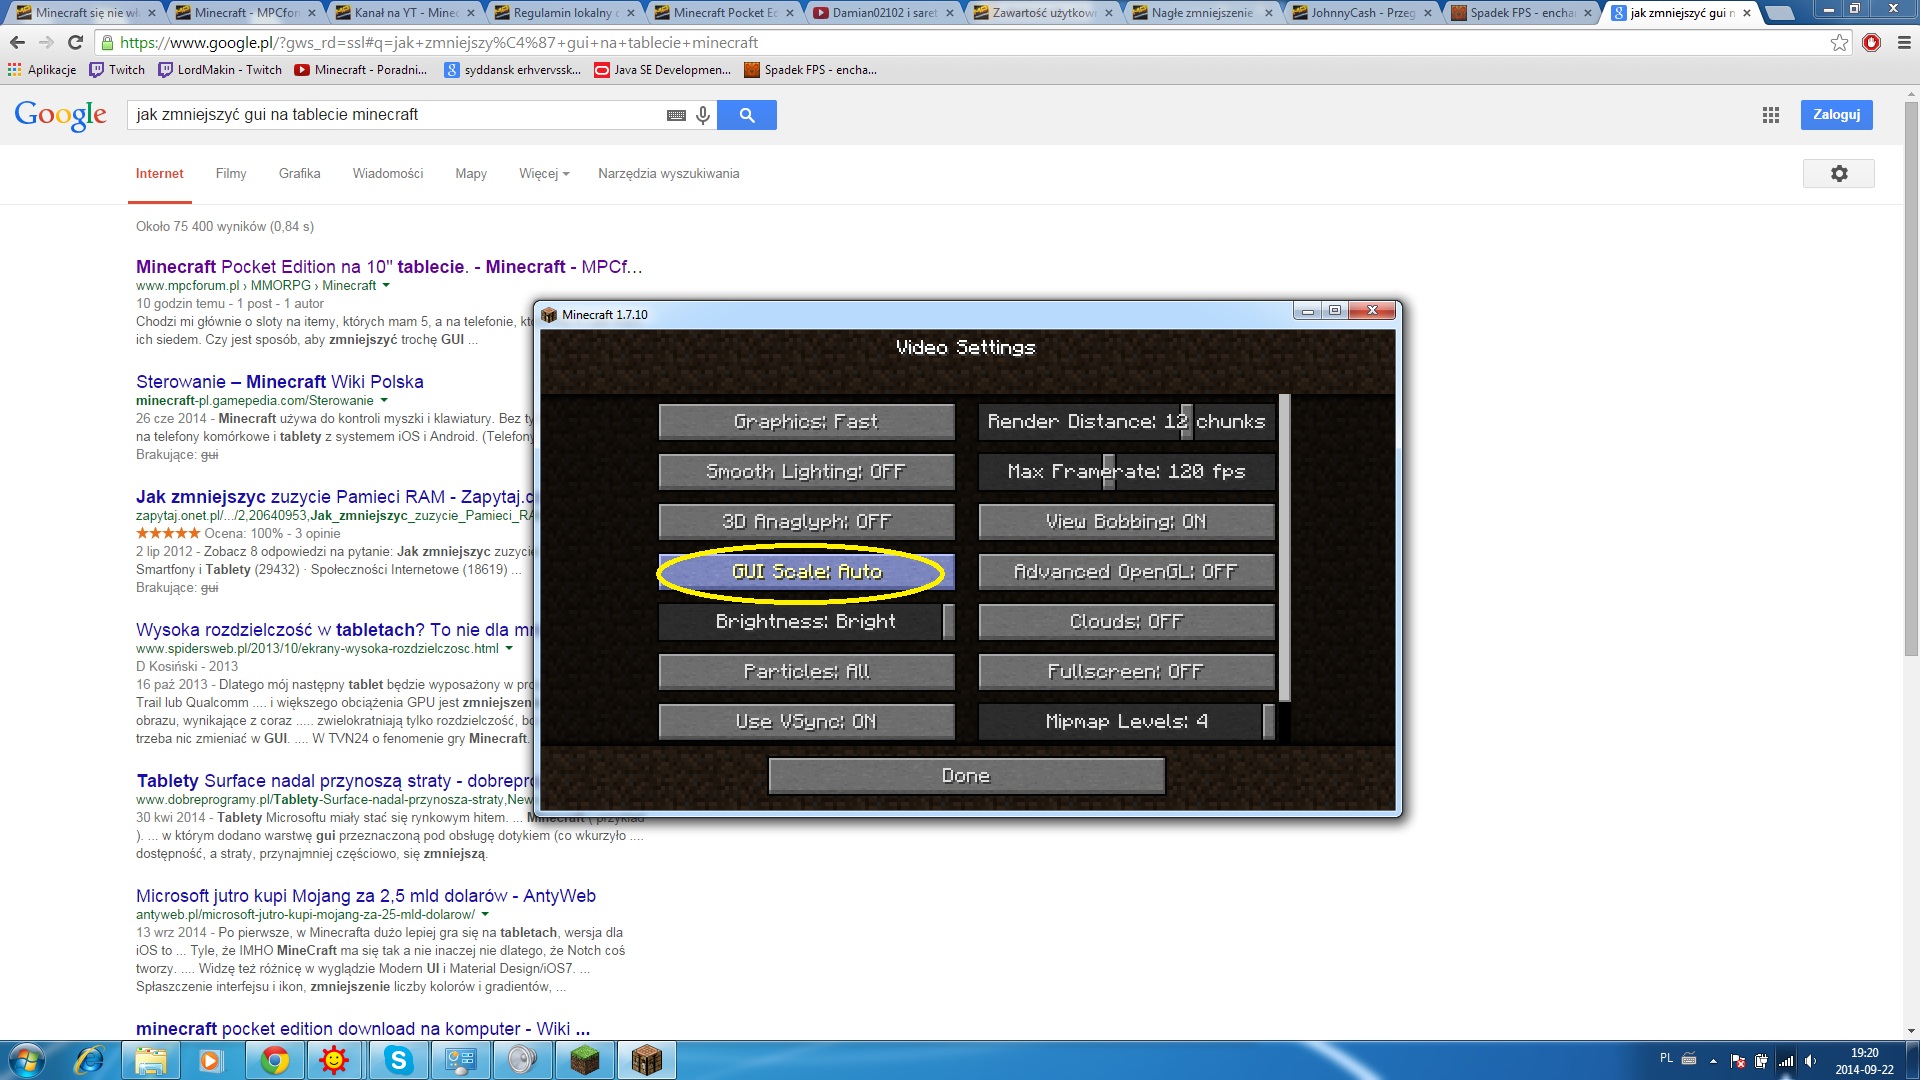Open the crafting table taskbar icon
This screenshot has height=1080, width=1920.
(646, 1060)
